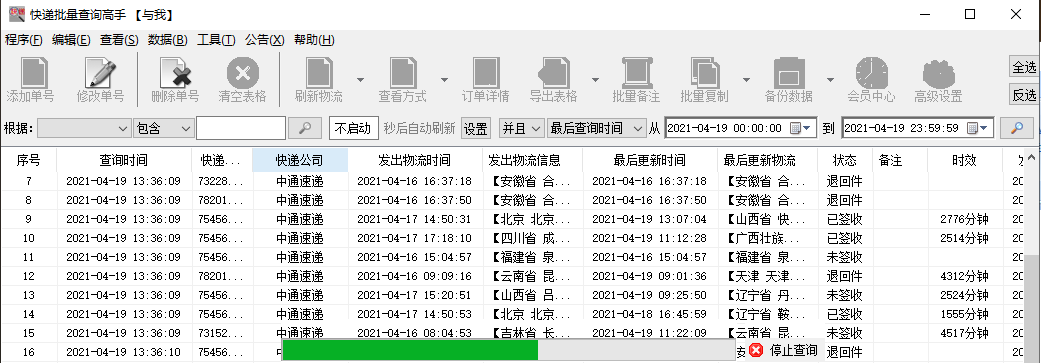Open the 工具(T) menu
The image size is (1041, 363).
click(x=216, y=40)
